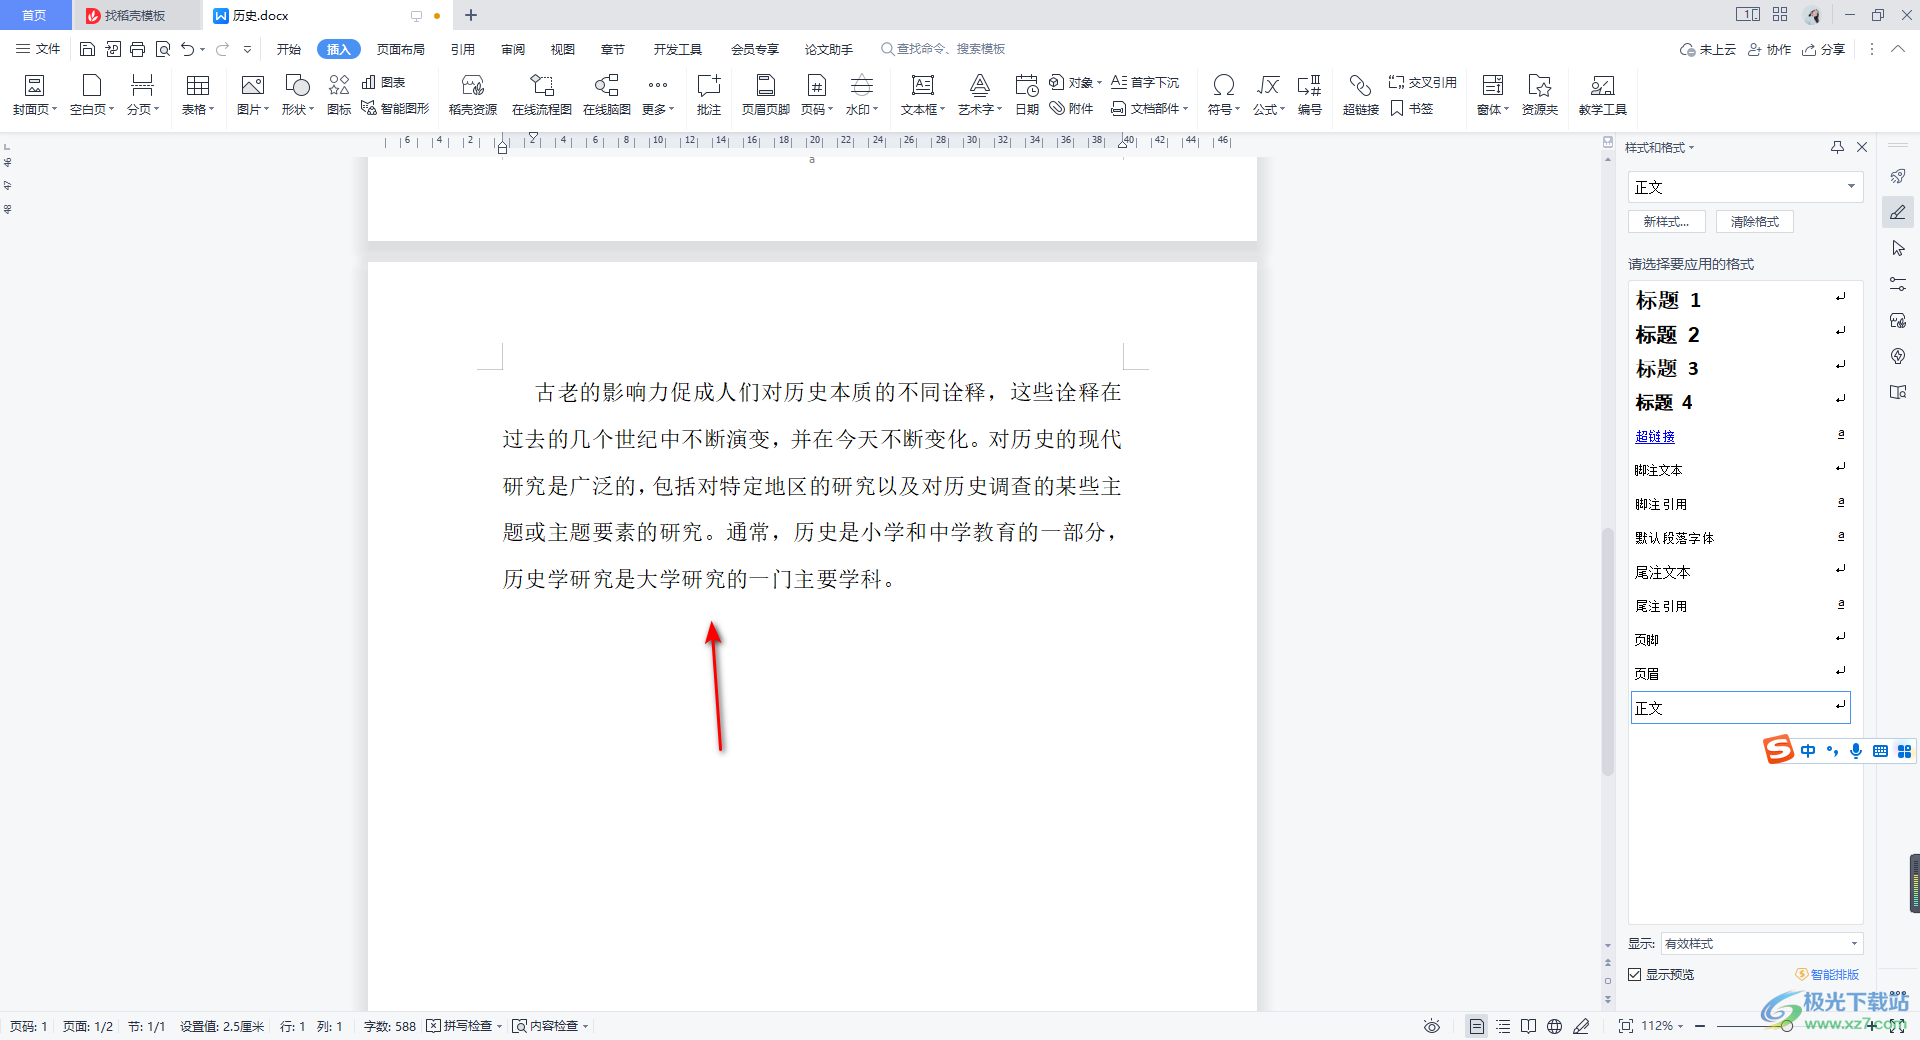Undo the last action
The width and height of the screenshot is (1920, 1040).
click(187, 49)
